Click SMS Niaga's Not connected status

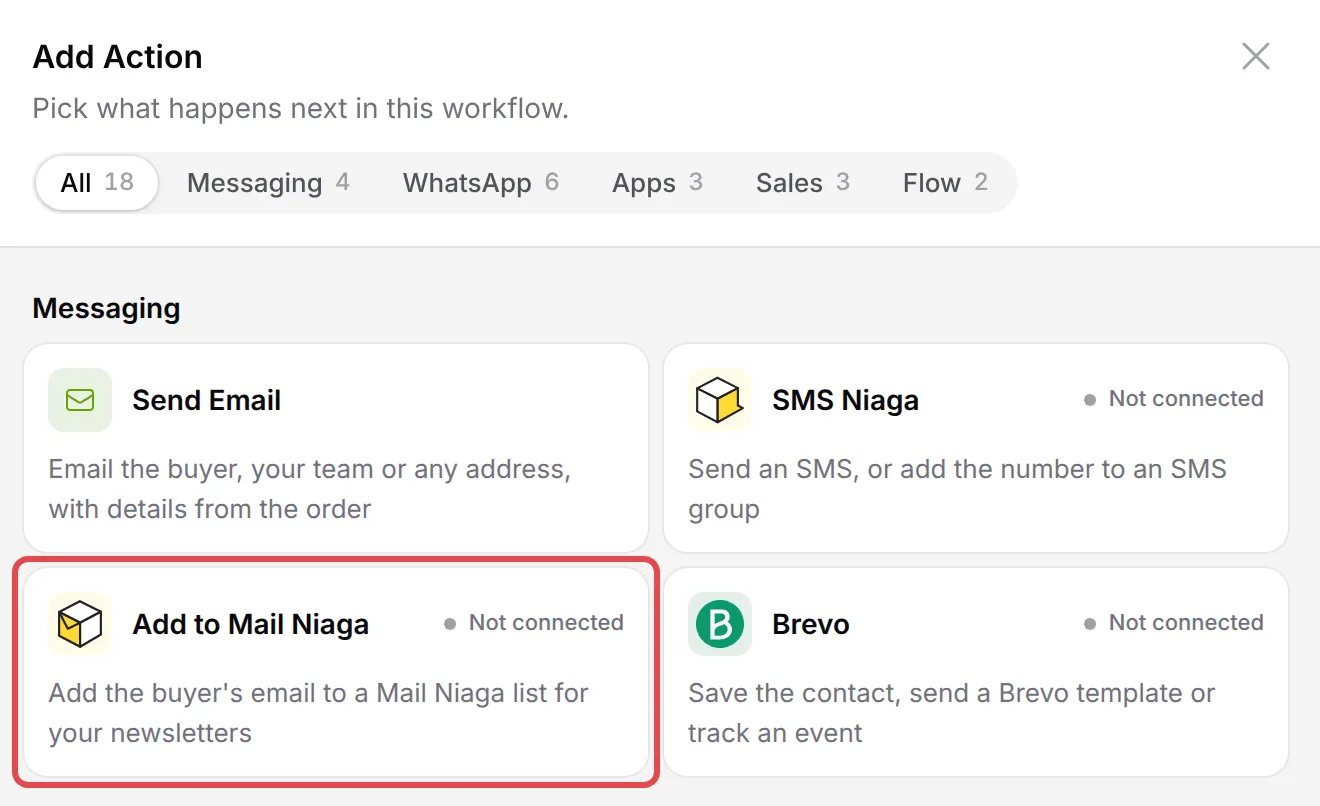[1174, 398]
